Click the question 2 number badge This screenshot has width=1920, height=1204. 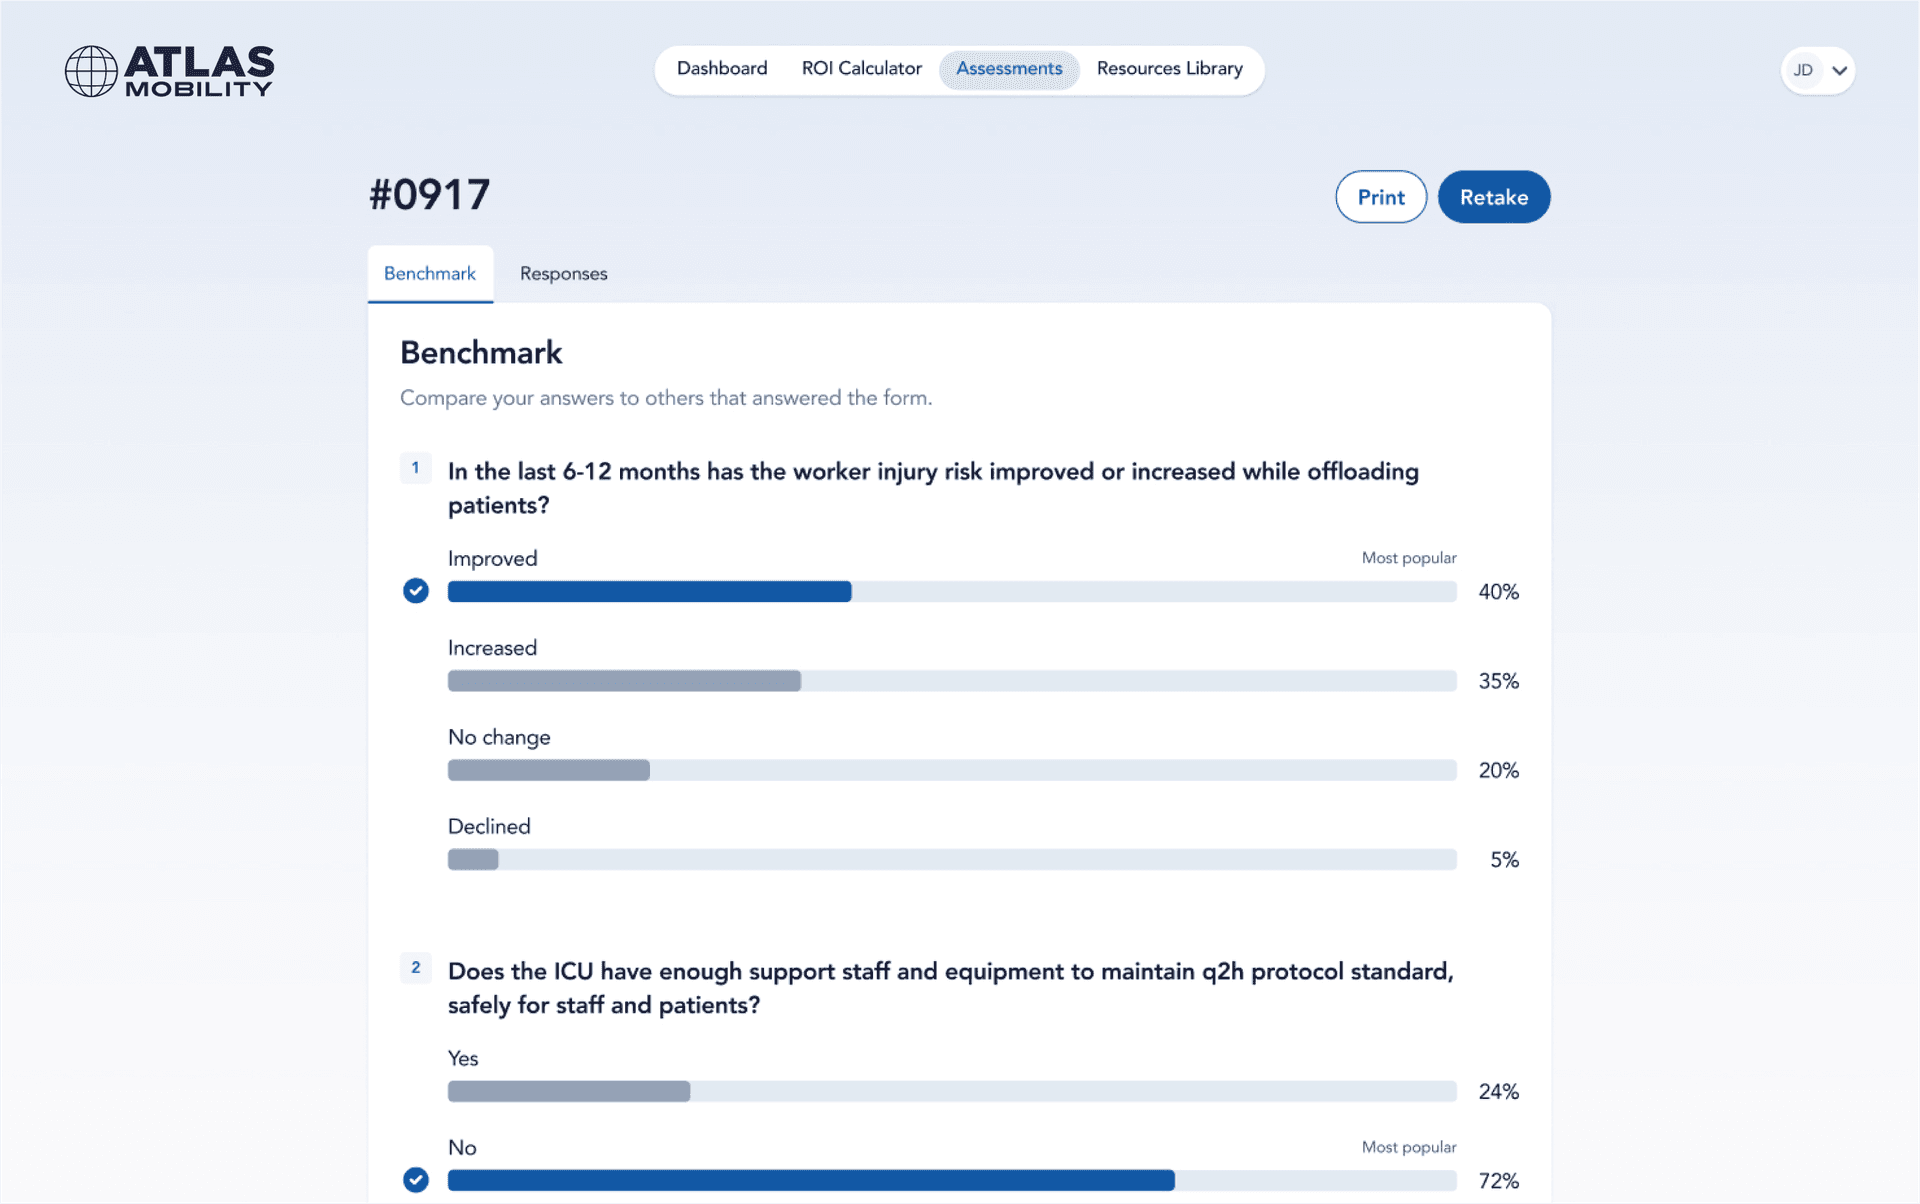click(x=416, y=968)
